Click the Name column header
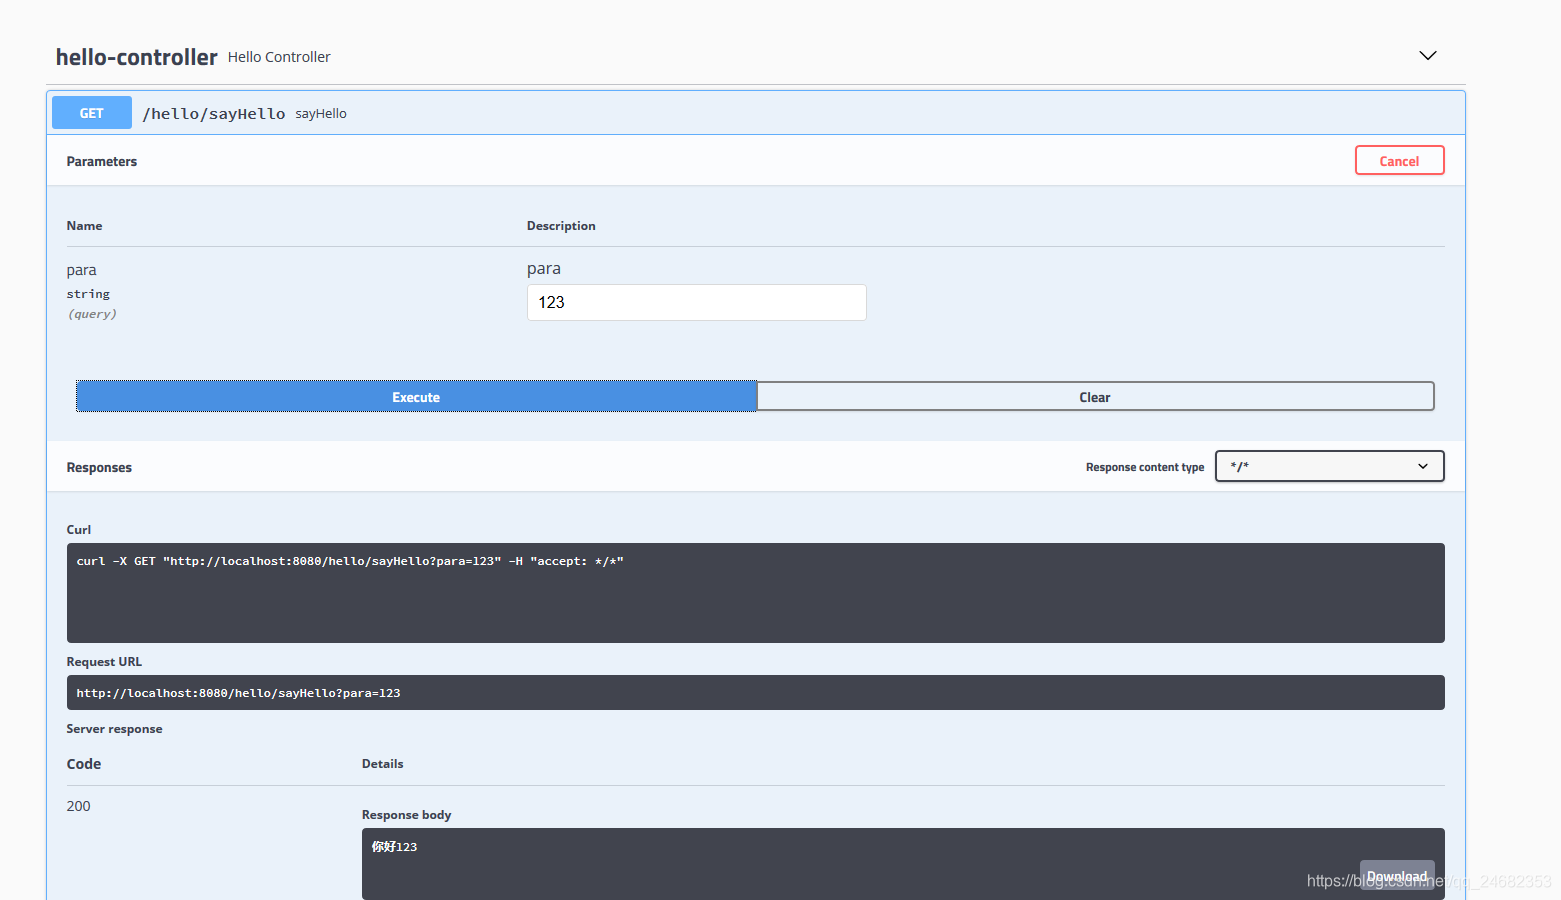This screenshot has height=900, width=1561. (84, 226)
